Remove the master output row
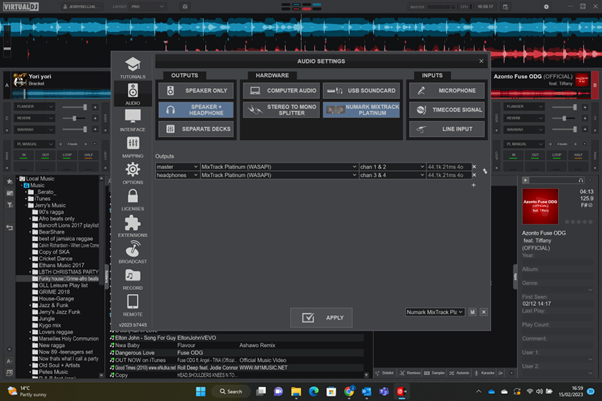Image resolution: width=602 pixels, height=401 pixels. (x=474, y=167)
